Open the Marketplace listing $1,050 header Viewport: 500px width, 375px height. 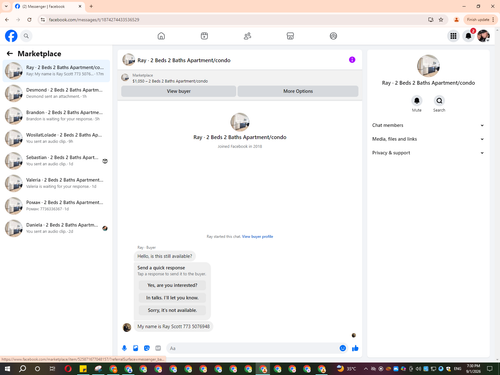click(x=240, y=78)
